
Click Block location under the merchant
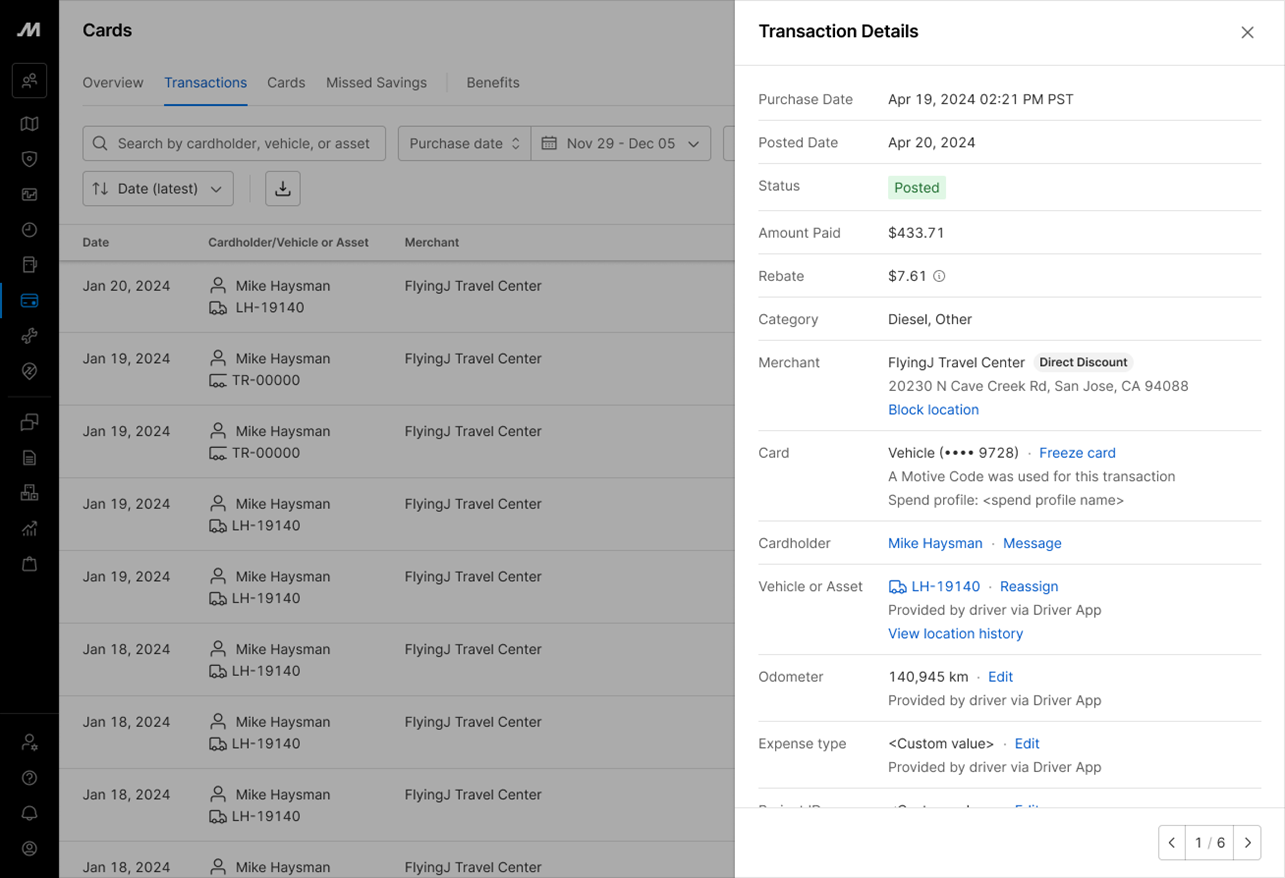932,409
